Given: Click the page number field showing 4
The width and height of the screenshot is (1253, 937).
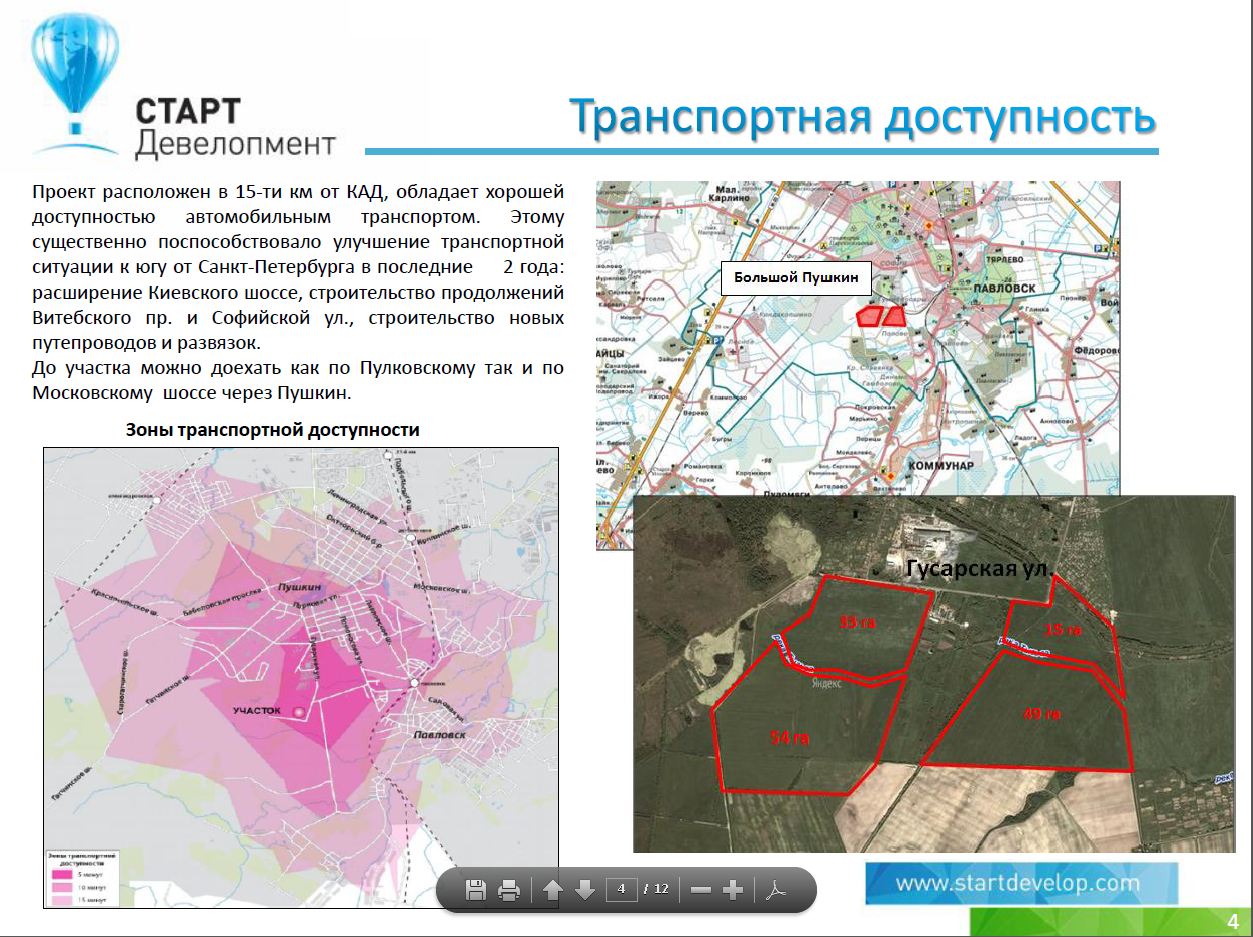Looking at the screenshot, I should tap(621, 889).
